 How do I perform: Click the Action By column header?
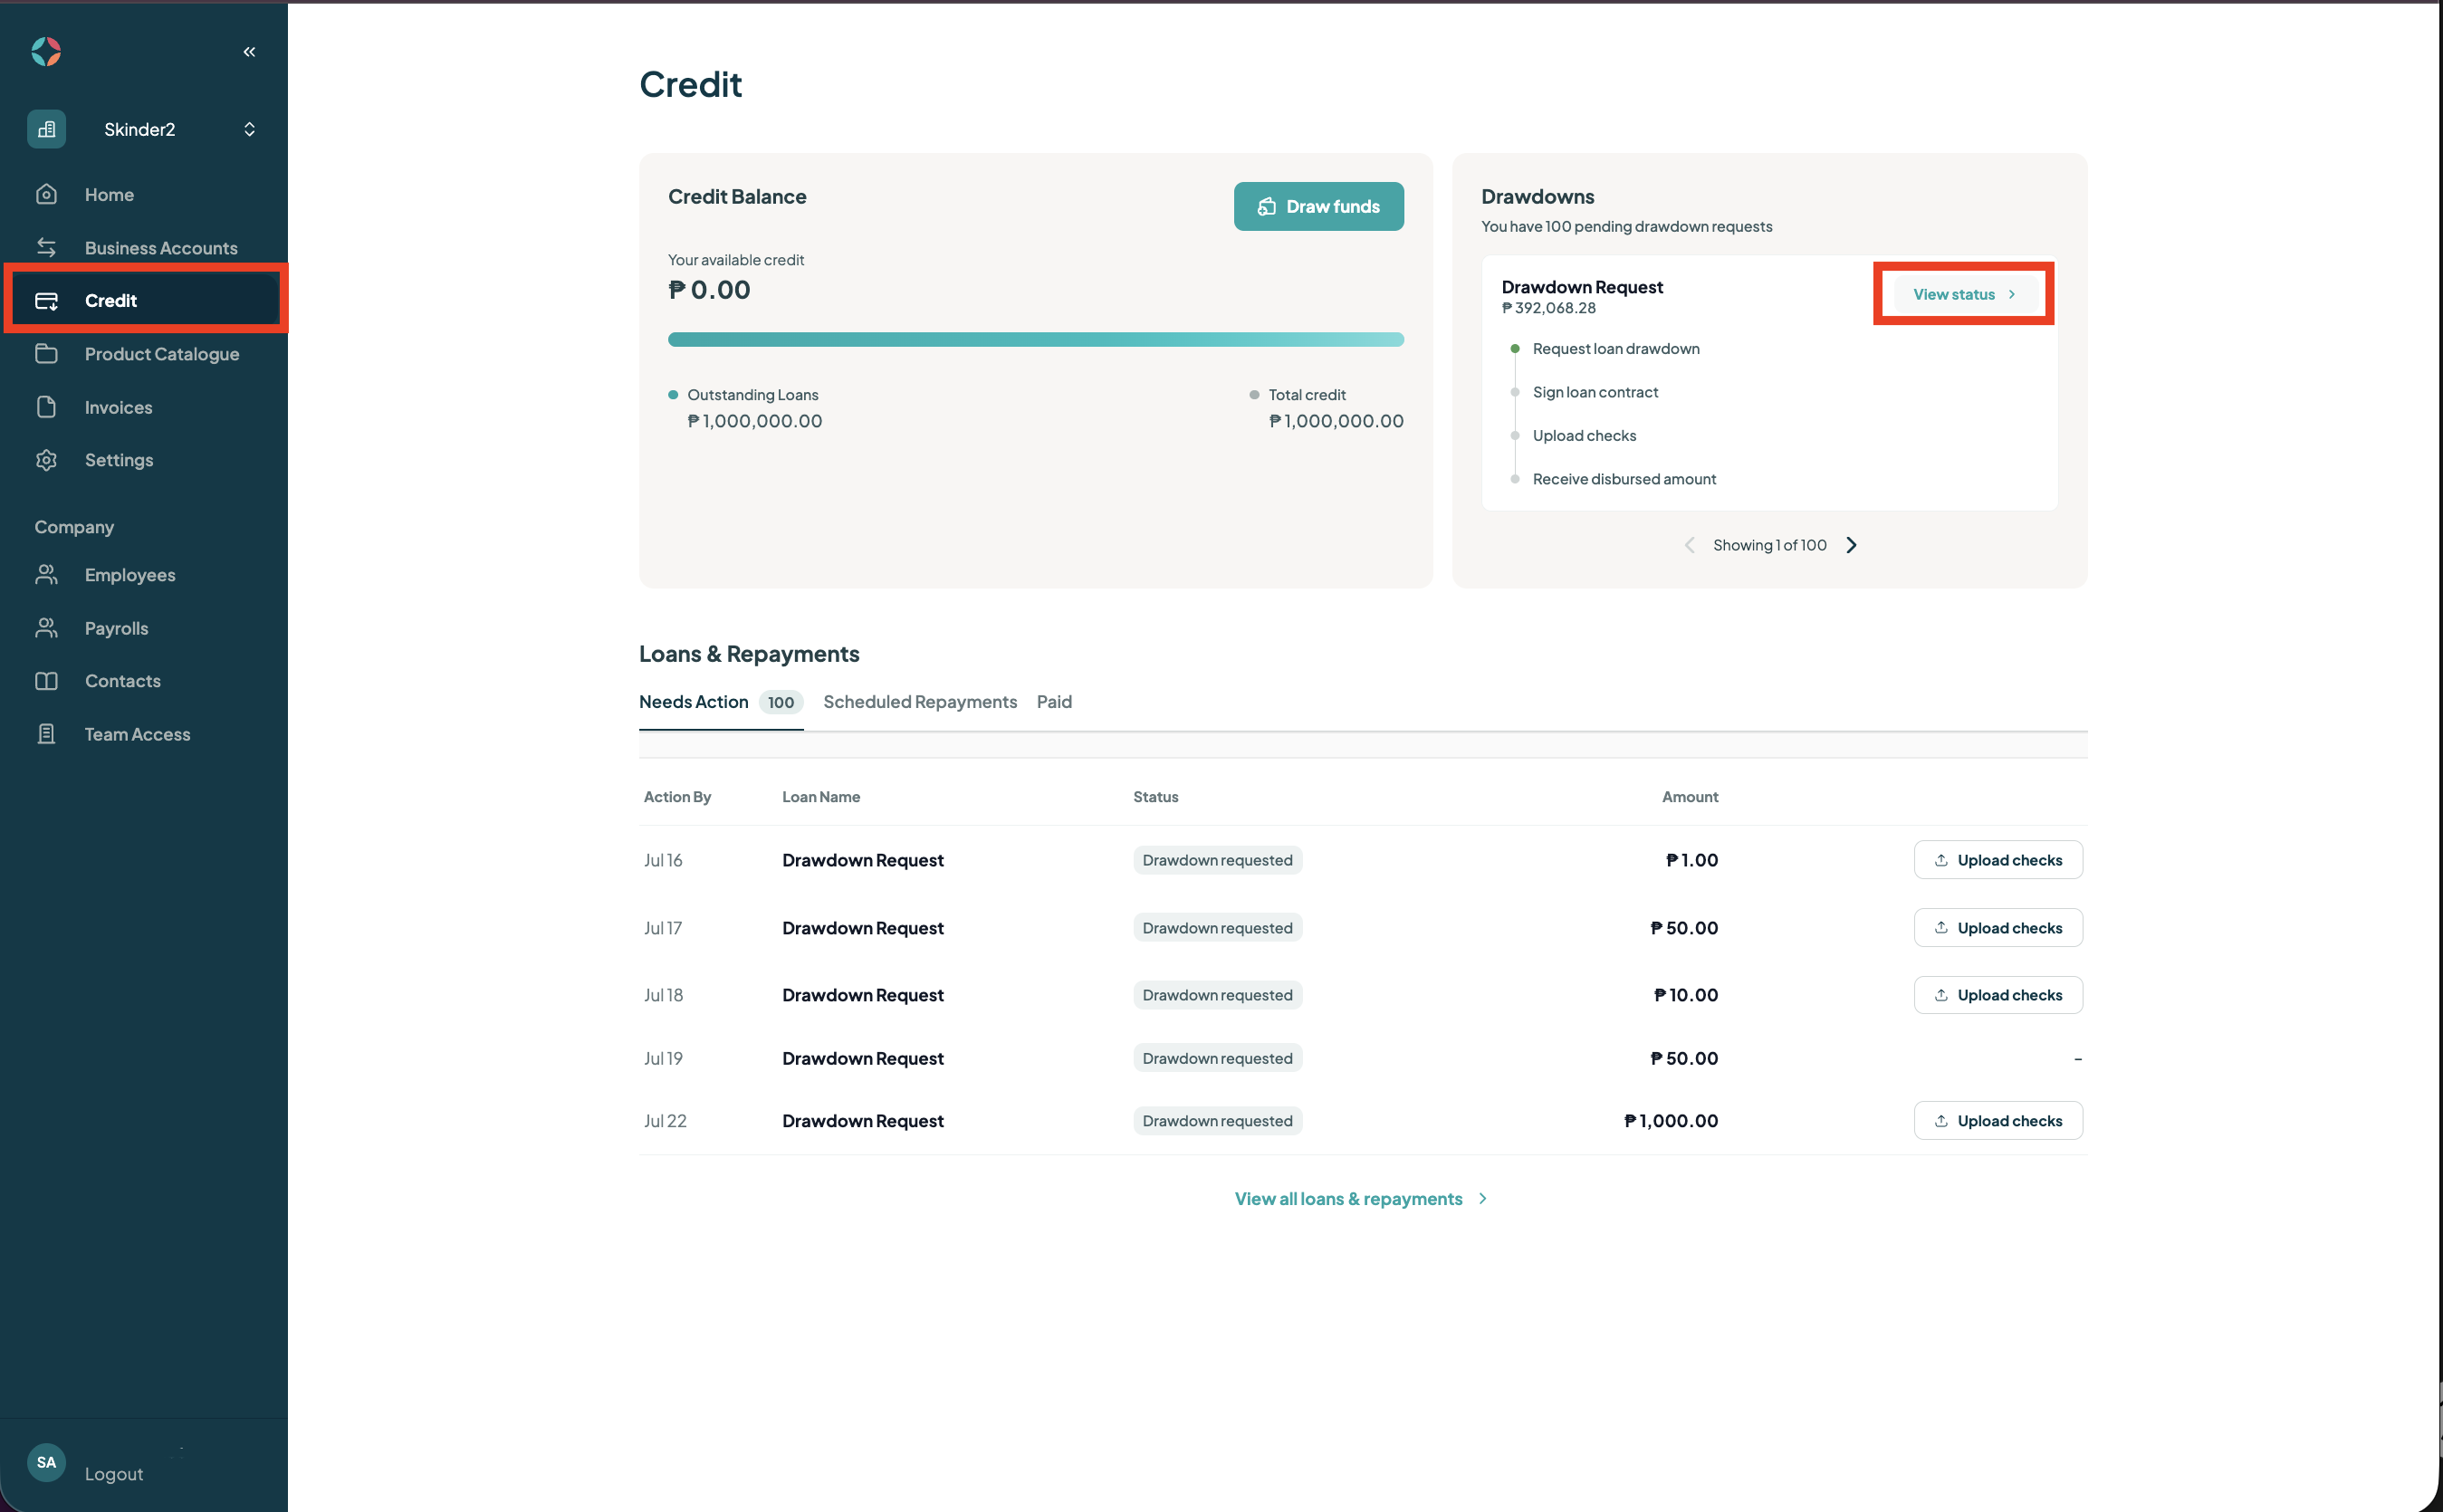point(677,797)
